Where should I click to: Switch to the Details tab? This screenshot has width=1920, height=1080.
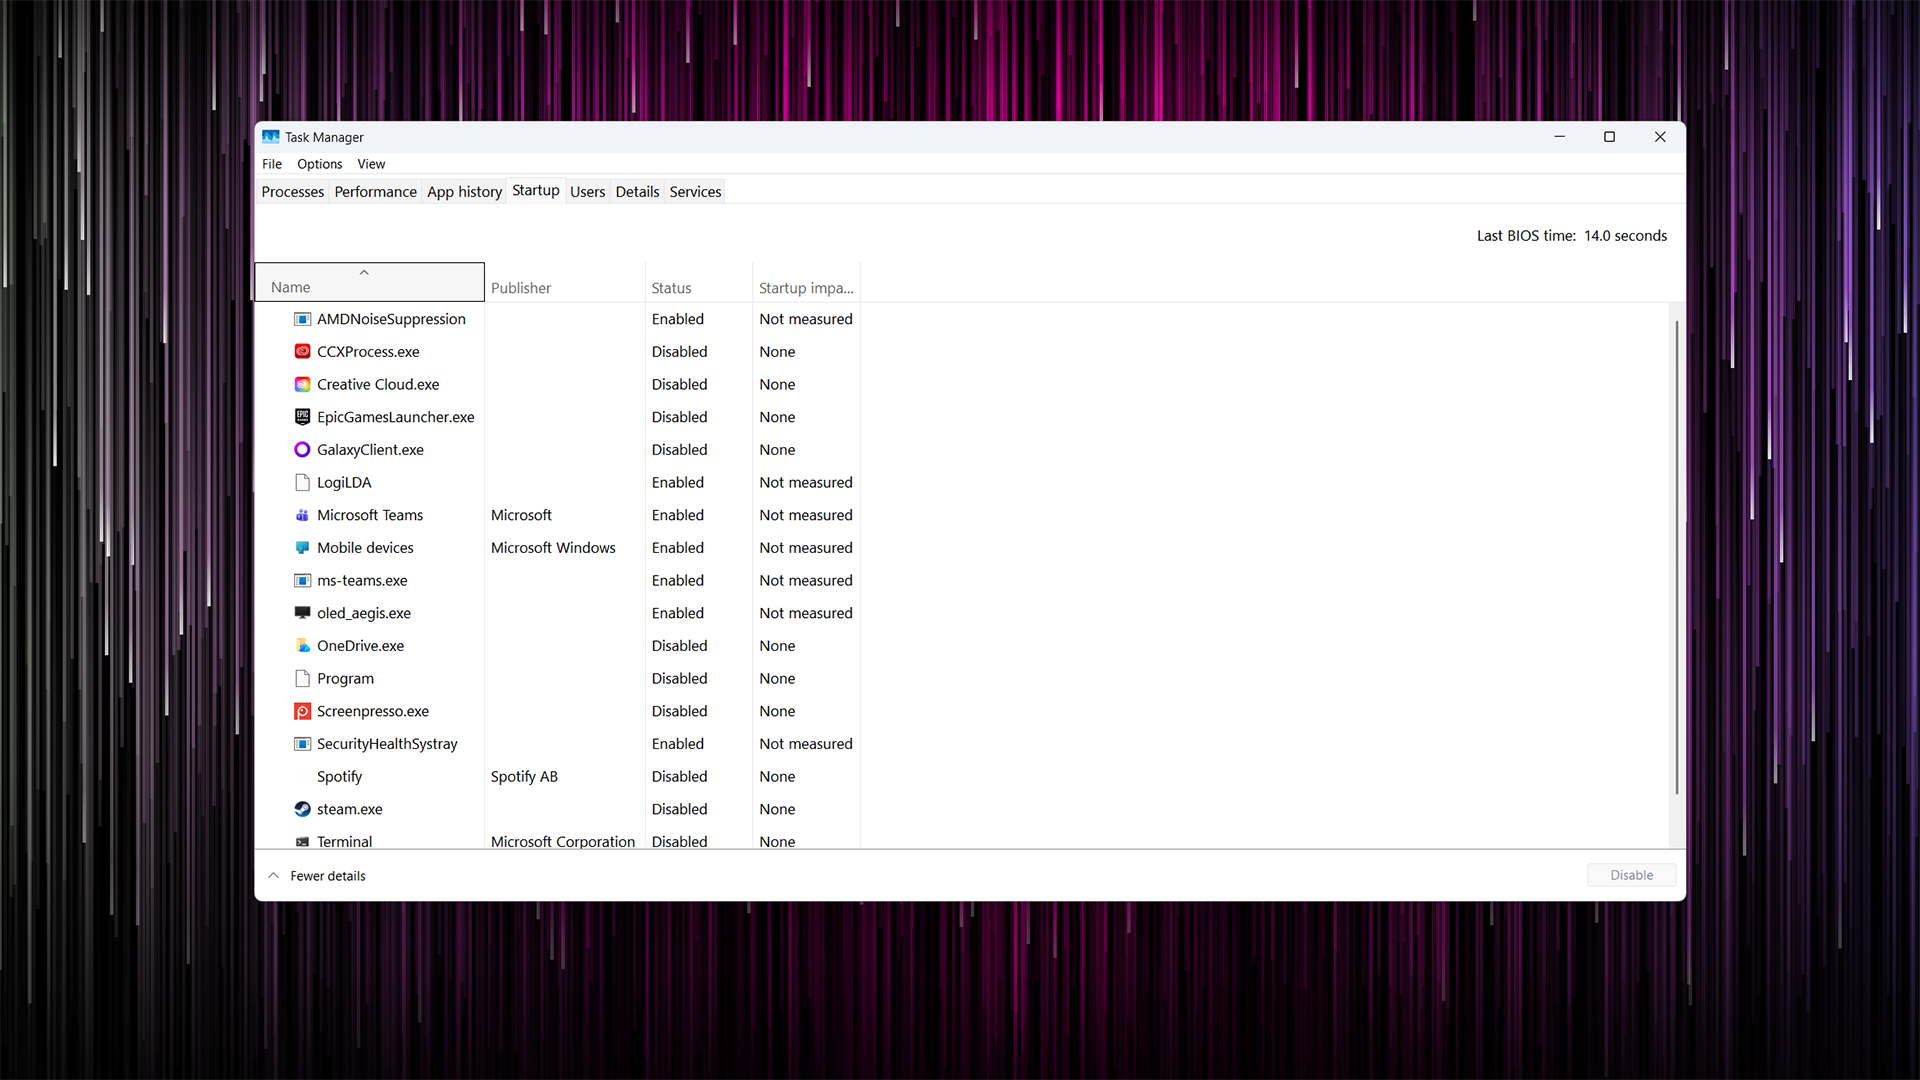[637, 191]
